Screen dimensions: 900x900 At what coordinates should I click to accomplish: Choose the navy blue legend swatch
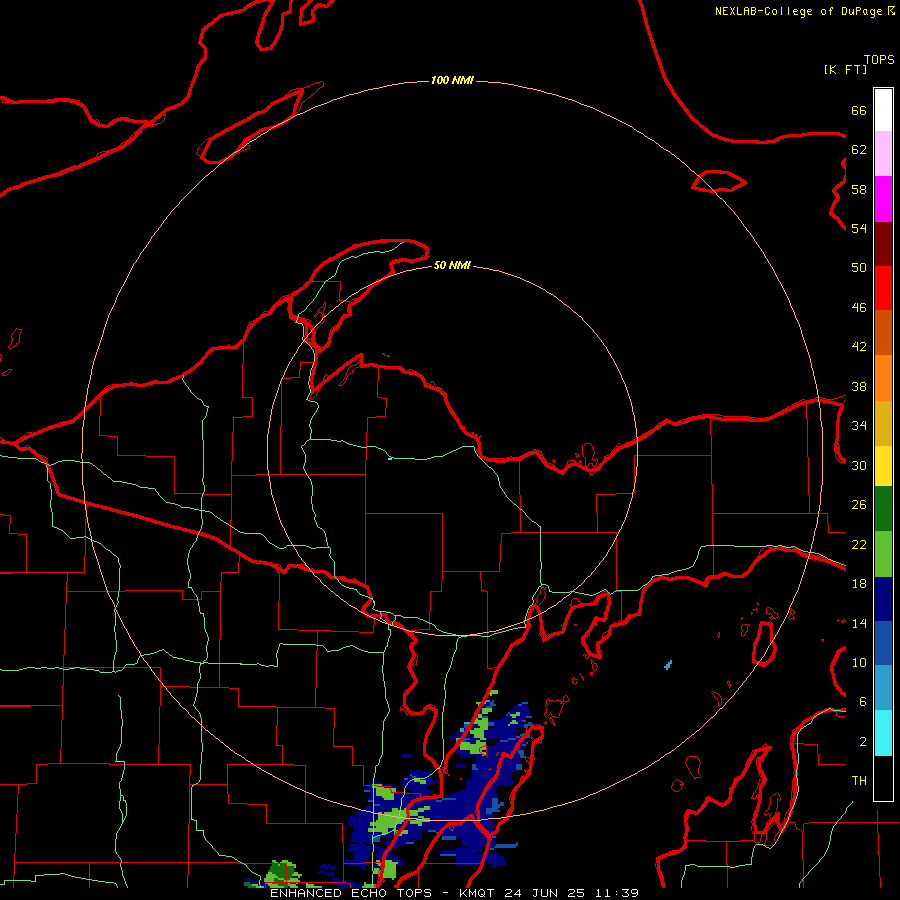pyautogui.click(x=883, y=599)
